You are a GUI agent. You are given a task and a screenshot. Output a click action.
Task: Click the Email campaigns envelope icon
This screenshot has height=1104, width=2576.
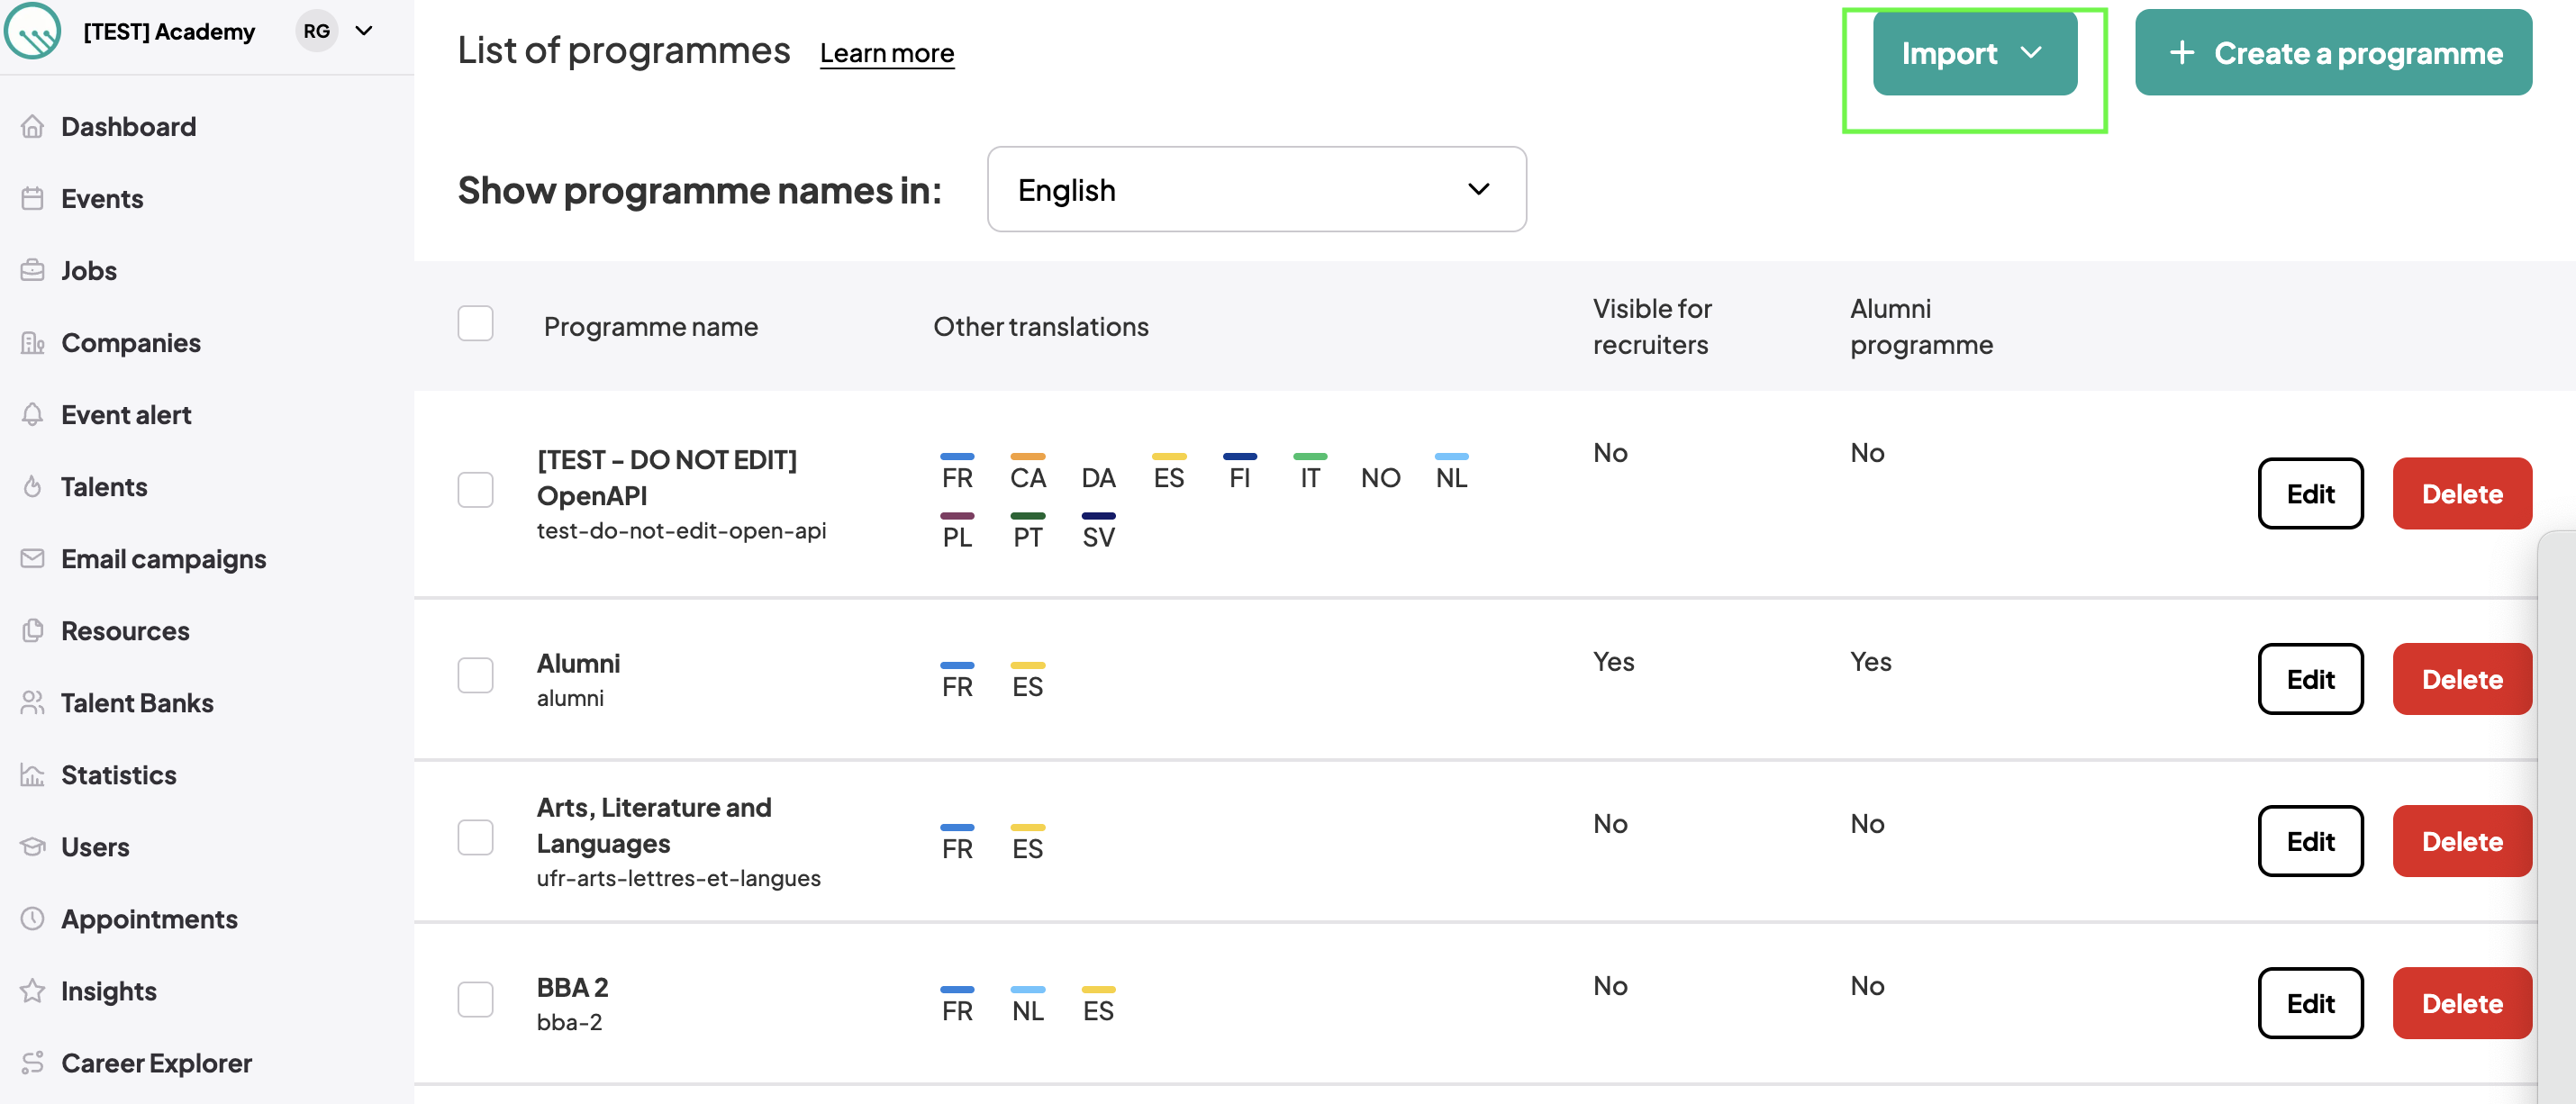click(32, 558)
